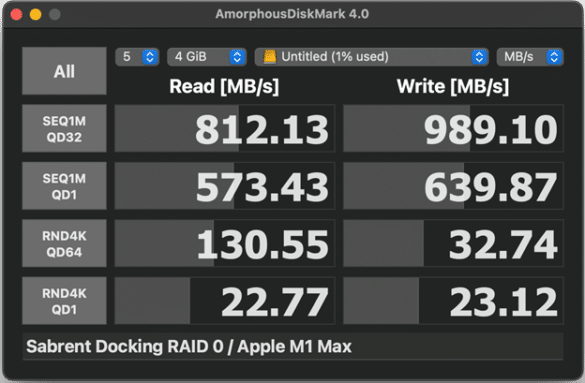Run the SEQ1M QD32 test
The width and height of the screenshot is (585, 383).
pos(64,128)
